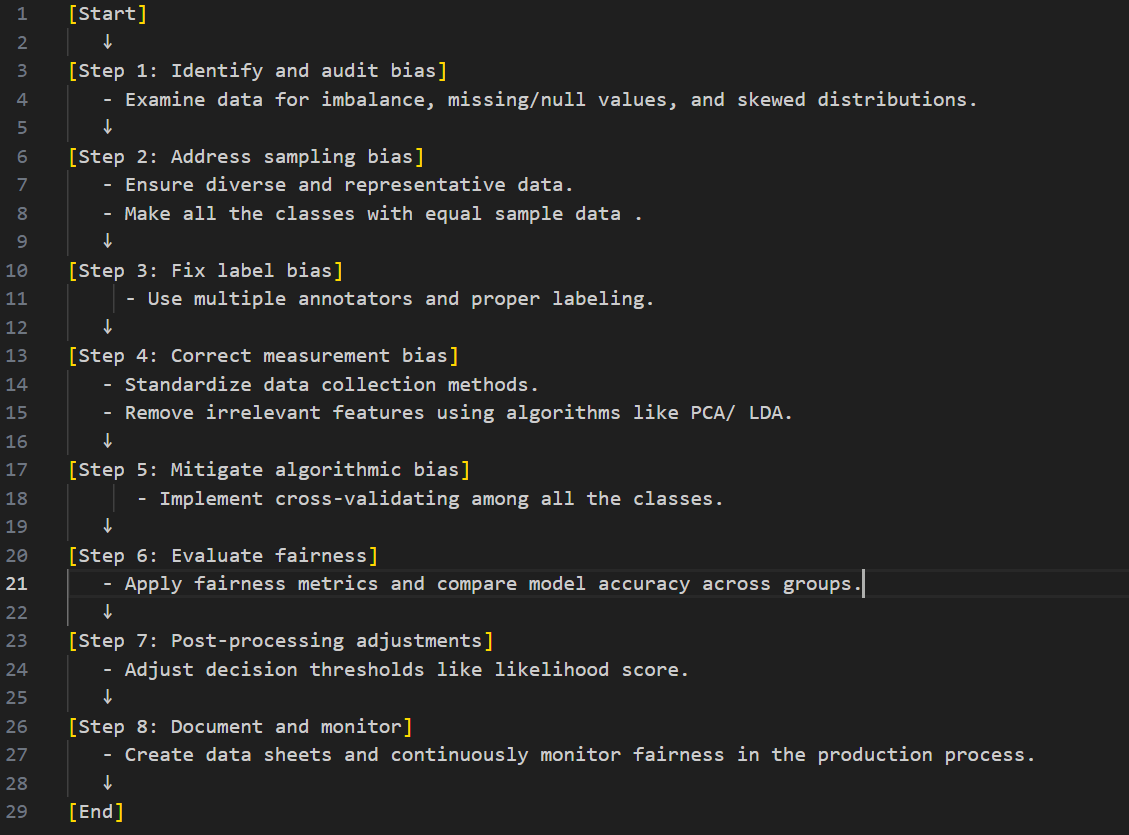Place cursor on the [End] label
Screen dimensions: 1129x835
pyautogui.click(x=96, y=812)
